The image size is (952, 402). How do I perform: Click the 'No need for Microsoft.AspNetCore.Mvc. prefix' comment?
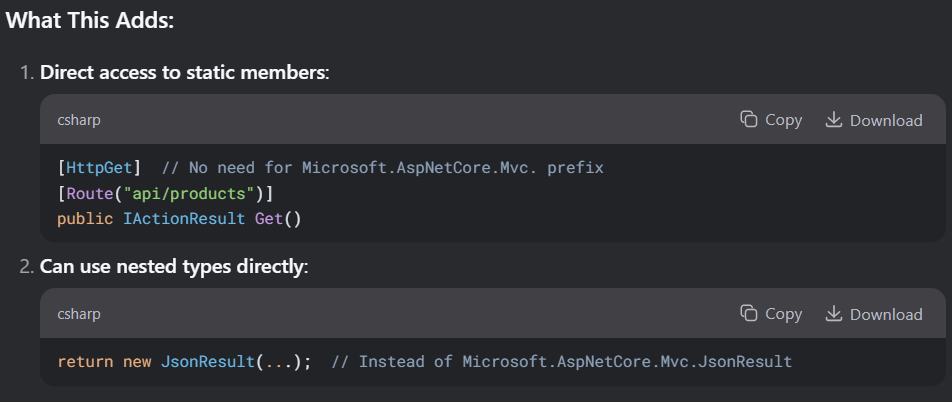pyautogui.click(x=383, y=168)
